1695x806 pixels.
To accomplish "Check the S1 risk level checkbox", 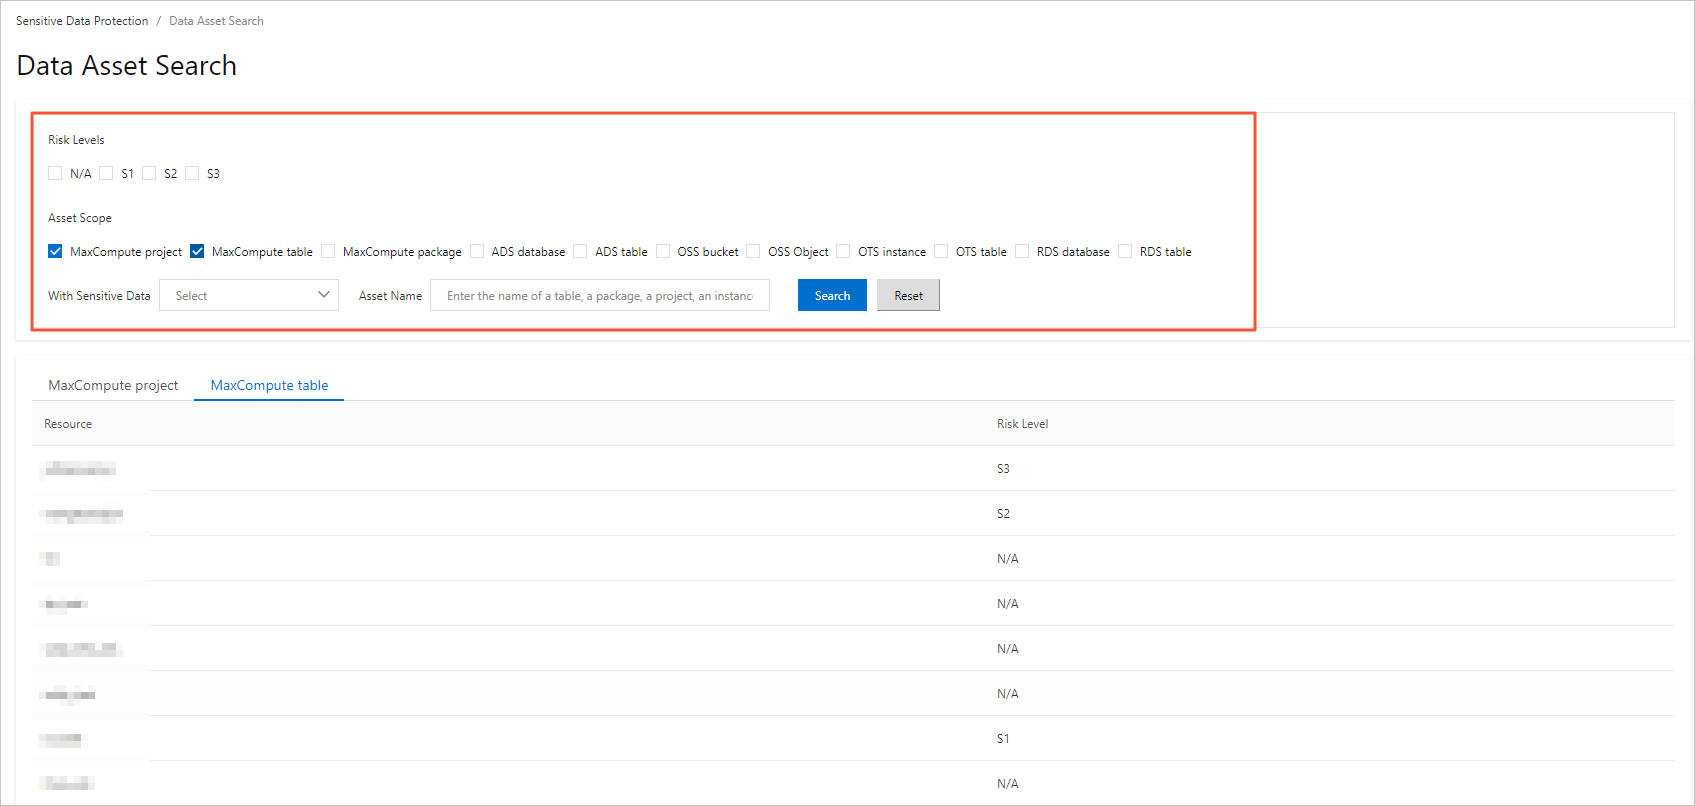I will 106,173.
